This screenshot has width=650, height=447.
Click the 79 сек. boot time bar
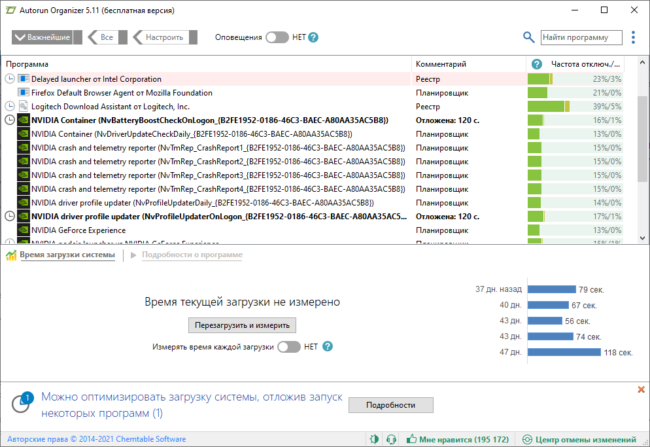552,289
